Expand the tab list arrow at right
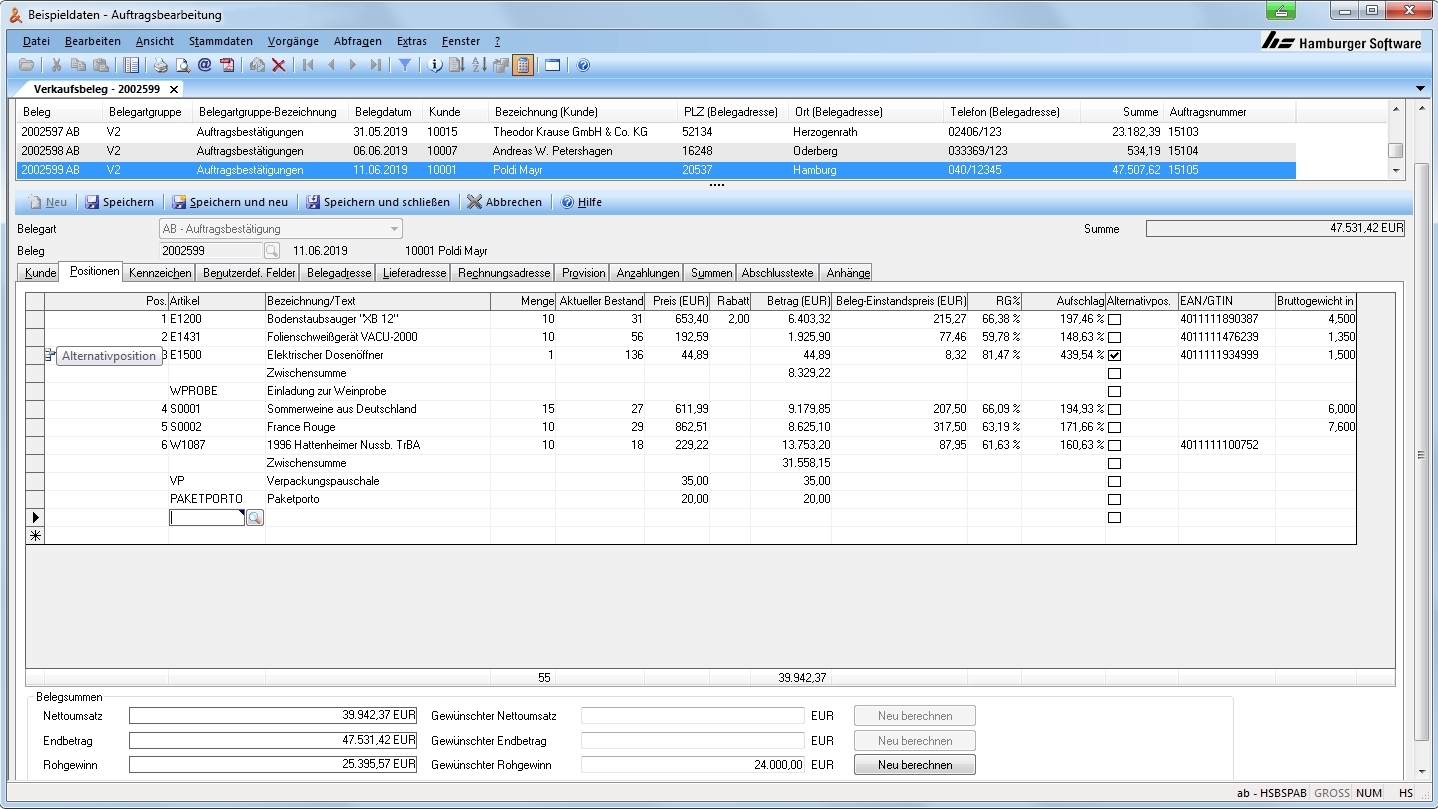The height and width of the screenshot is (809, 1438). point(1422,89)
